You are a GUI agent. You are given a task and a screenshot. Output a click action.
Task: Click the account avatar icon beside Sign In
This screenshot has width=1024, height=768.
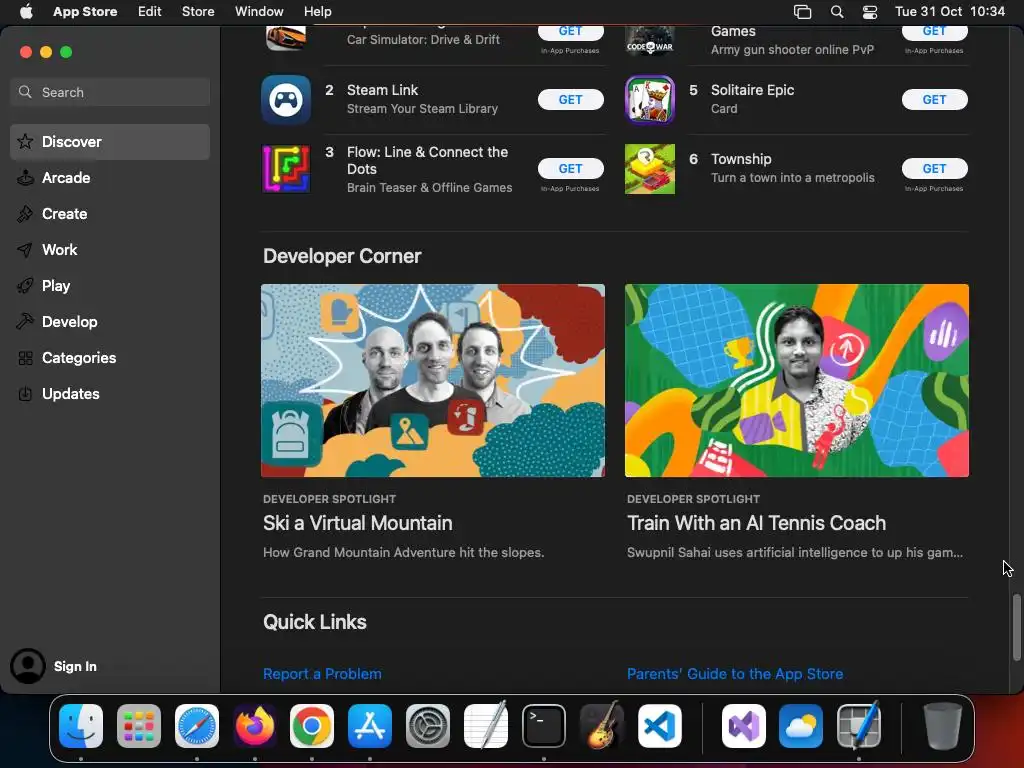[27, 666]
